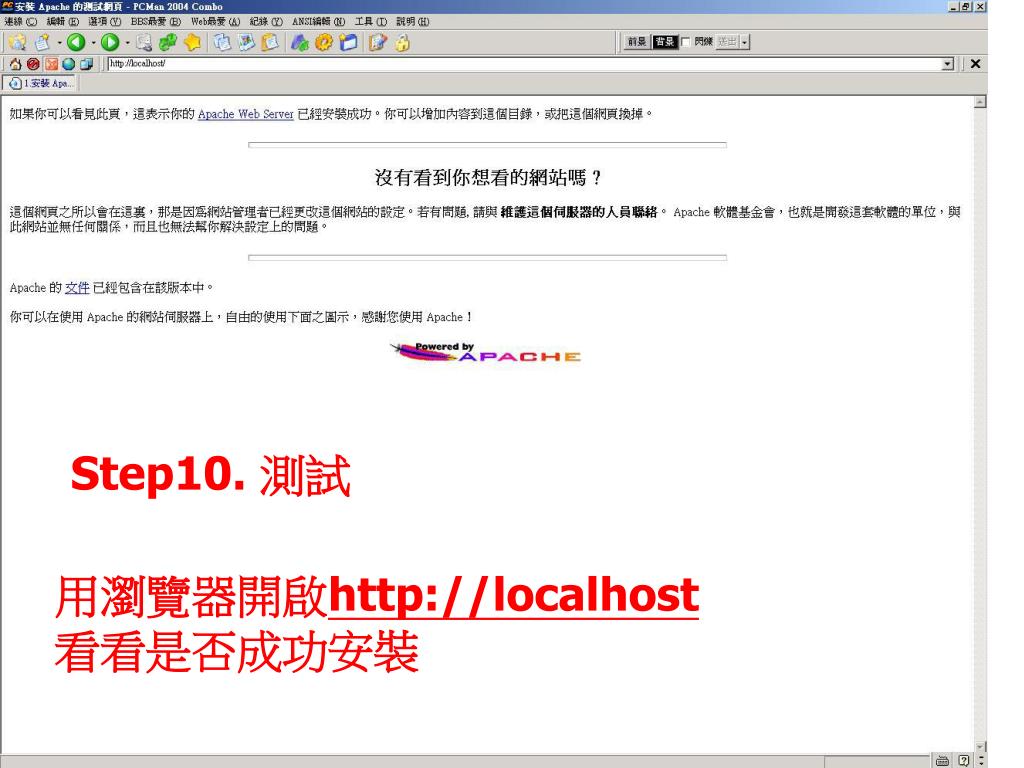1024x768 pixels.
Task: Open the BBS最愛 (B) menu
Action: click(155, 22)
